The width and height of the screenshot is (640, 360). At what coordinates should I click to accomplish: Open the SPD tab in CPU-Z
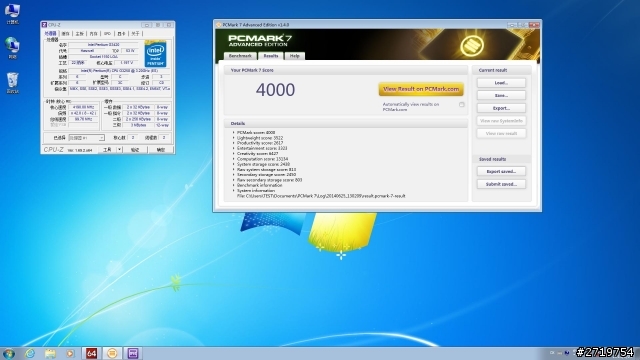pyautogui.click(x=107, y=33)
